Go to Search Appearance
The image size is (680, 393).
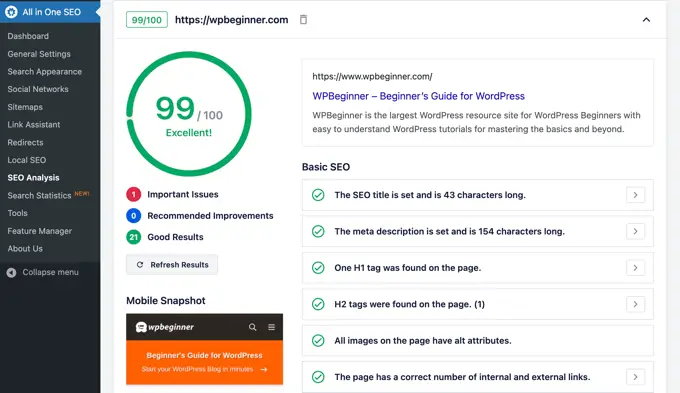(44, 72)
